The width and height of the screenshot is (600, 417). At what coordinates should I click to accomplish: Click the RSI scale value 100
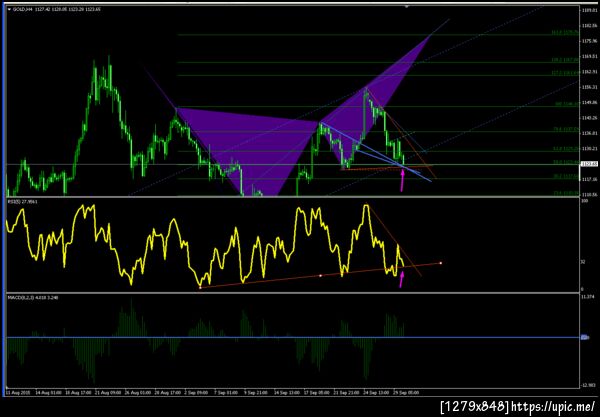[x=585, y=201]
